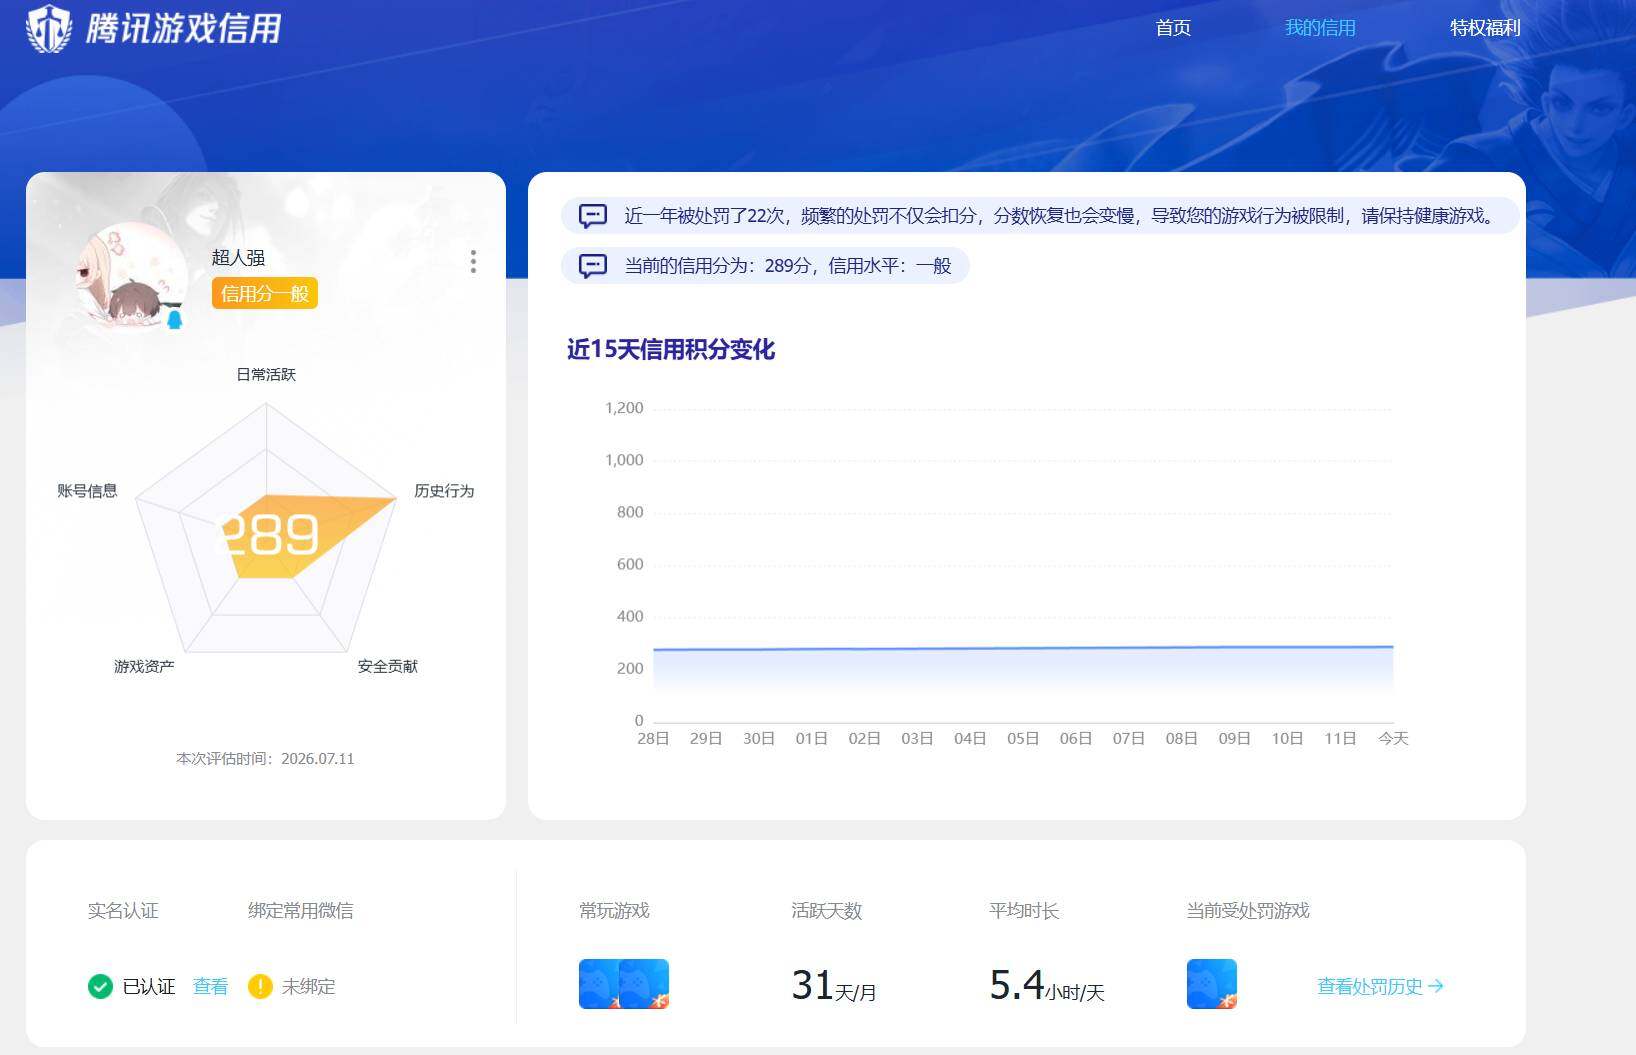
Task: Open the game icon under 当前受处罚游戏
Action: click(x=1211, y=984)
